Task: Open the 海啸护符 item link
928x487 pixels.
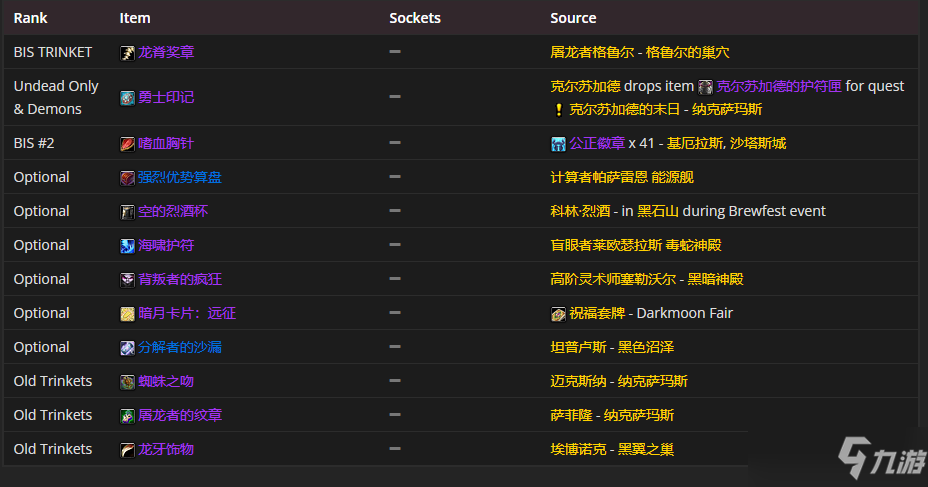Action: [166, 245]
